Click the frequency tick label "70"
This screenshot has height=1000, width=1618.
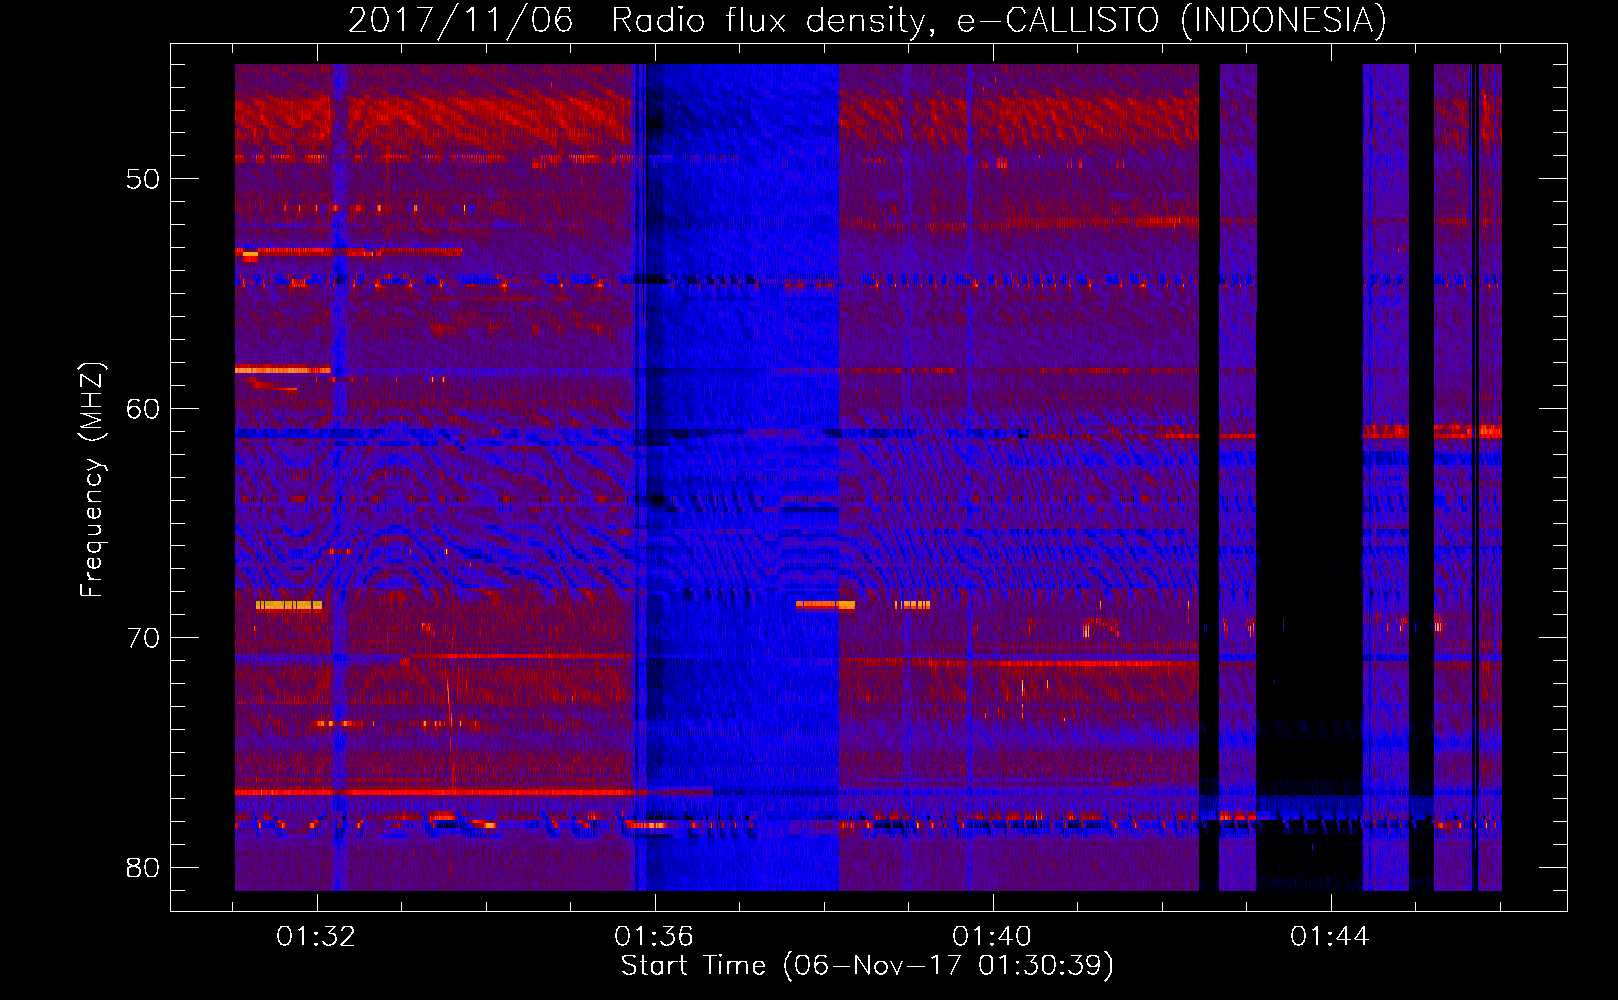[x=143, y=638]
